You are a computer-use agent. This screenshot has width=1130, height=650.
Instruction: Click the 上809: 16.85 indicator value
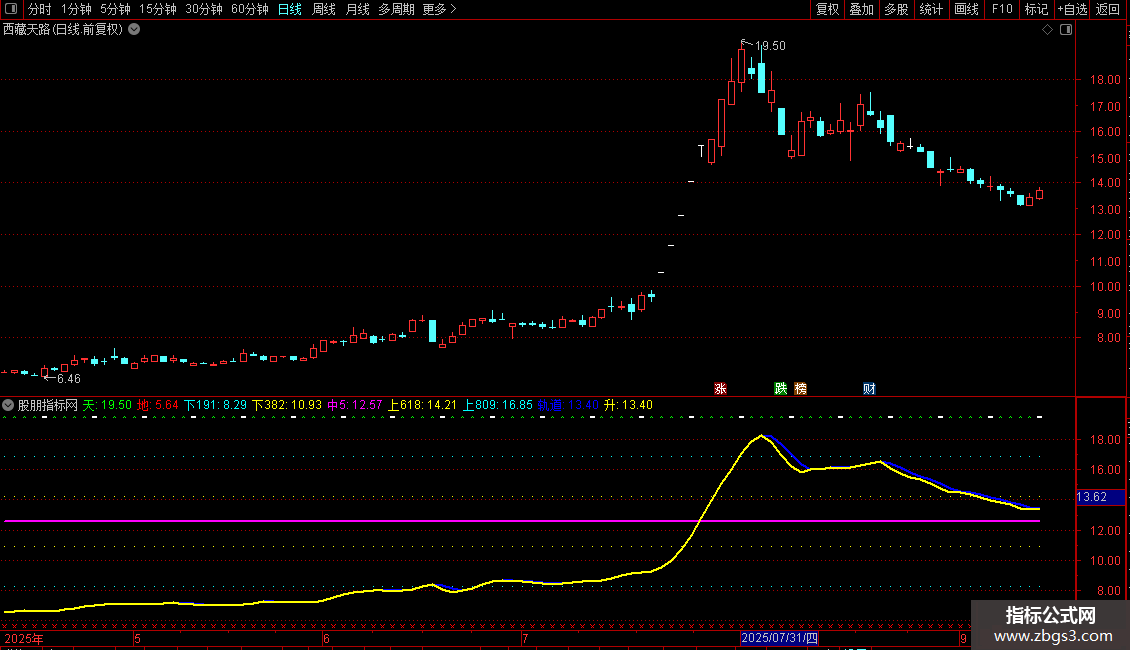pos(498,405)
